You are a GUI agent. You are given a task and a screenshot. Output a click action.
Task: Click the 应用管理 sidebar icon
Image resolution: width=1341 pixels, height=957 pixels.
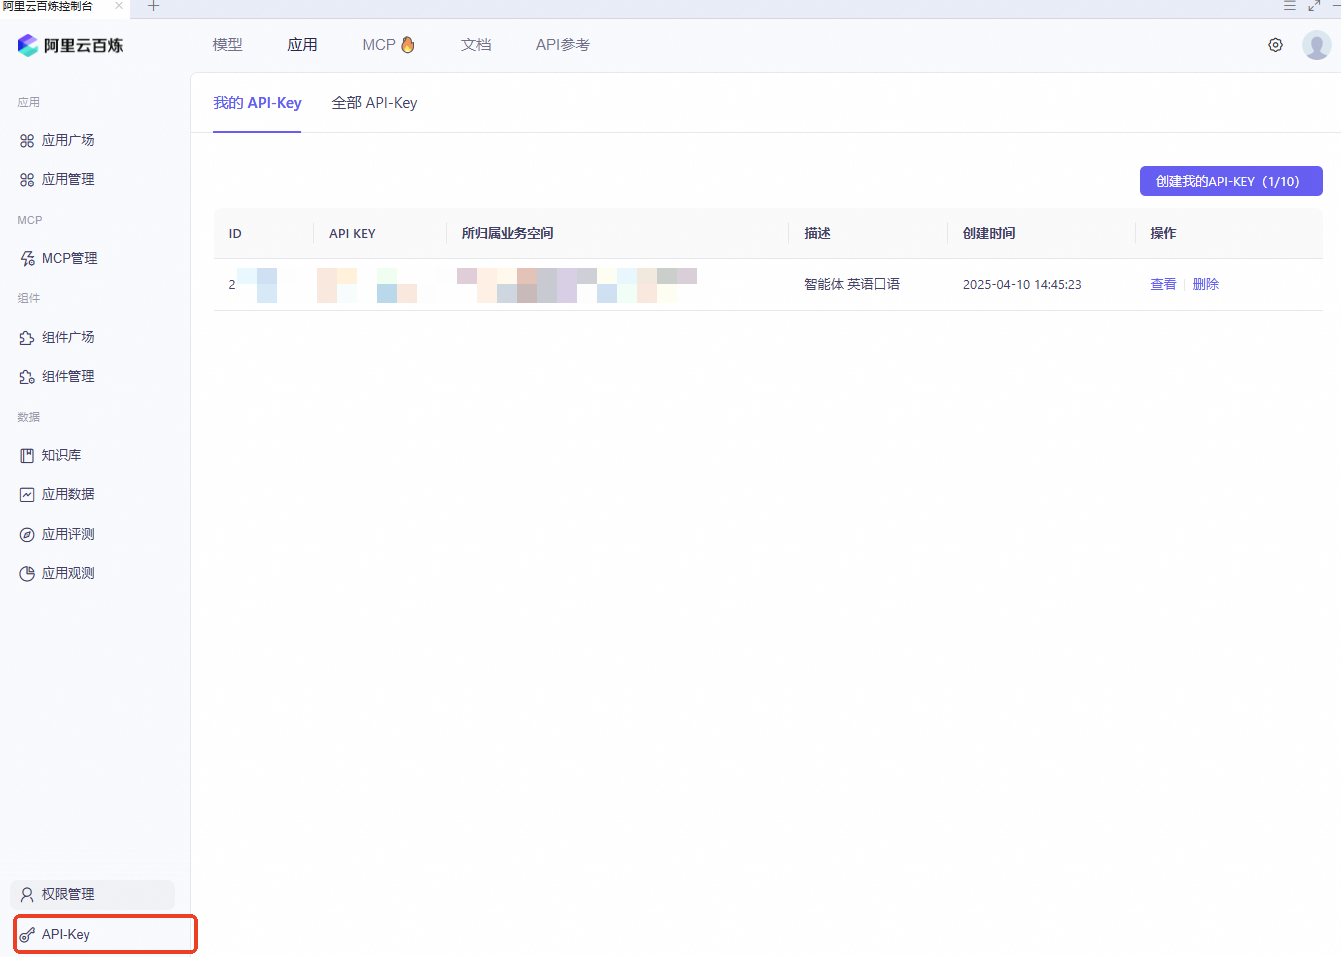(27, 180)
